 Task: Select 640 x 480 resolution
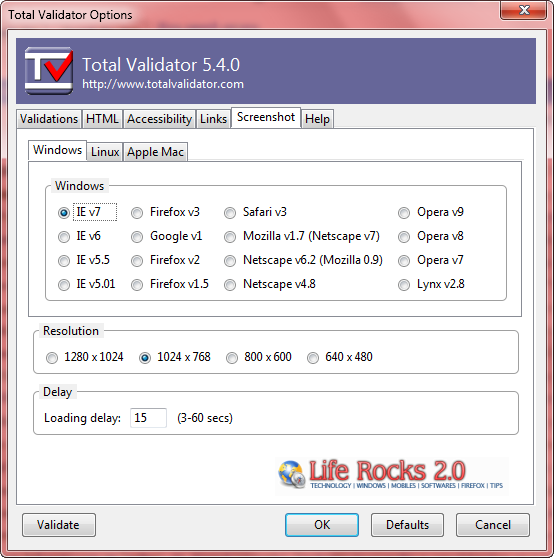(313, 358)
